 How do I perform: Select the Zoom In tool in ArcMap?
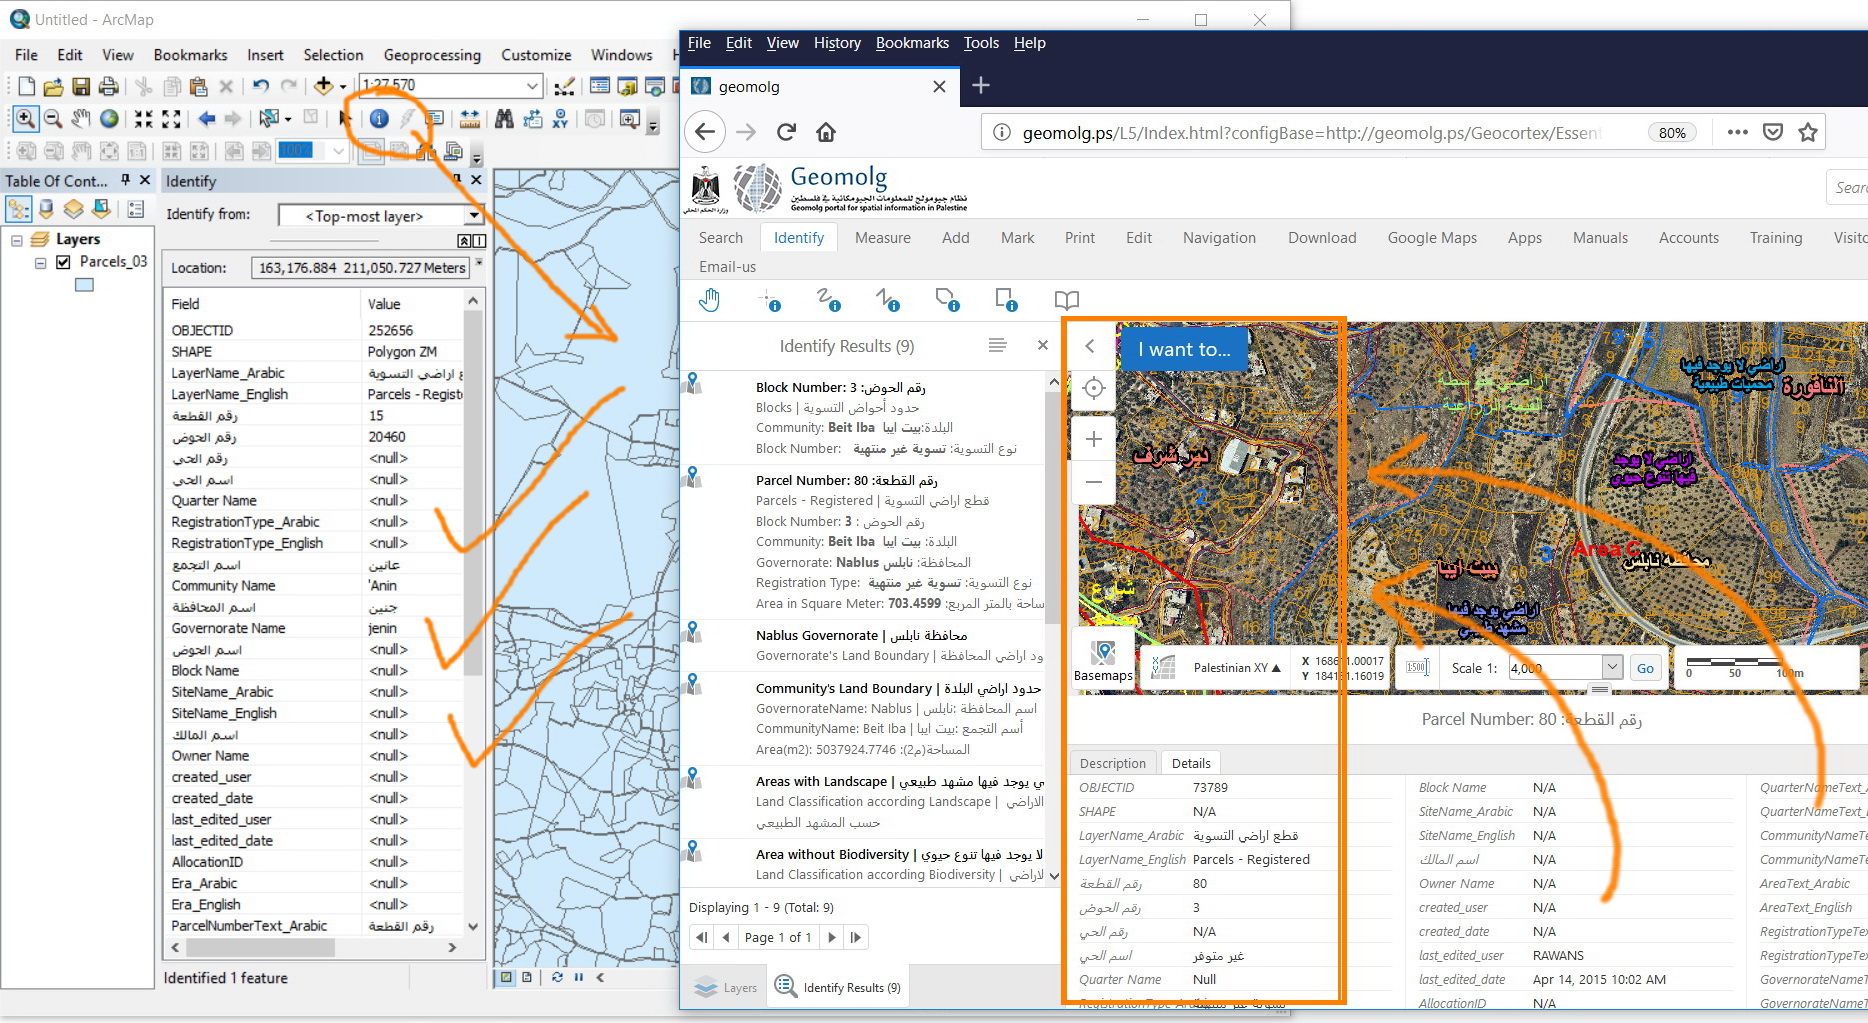click(x=25, y=119)
